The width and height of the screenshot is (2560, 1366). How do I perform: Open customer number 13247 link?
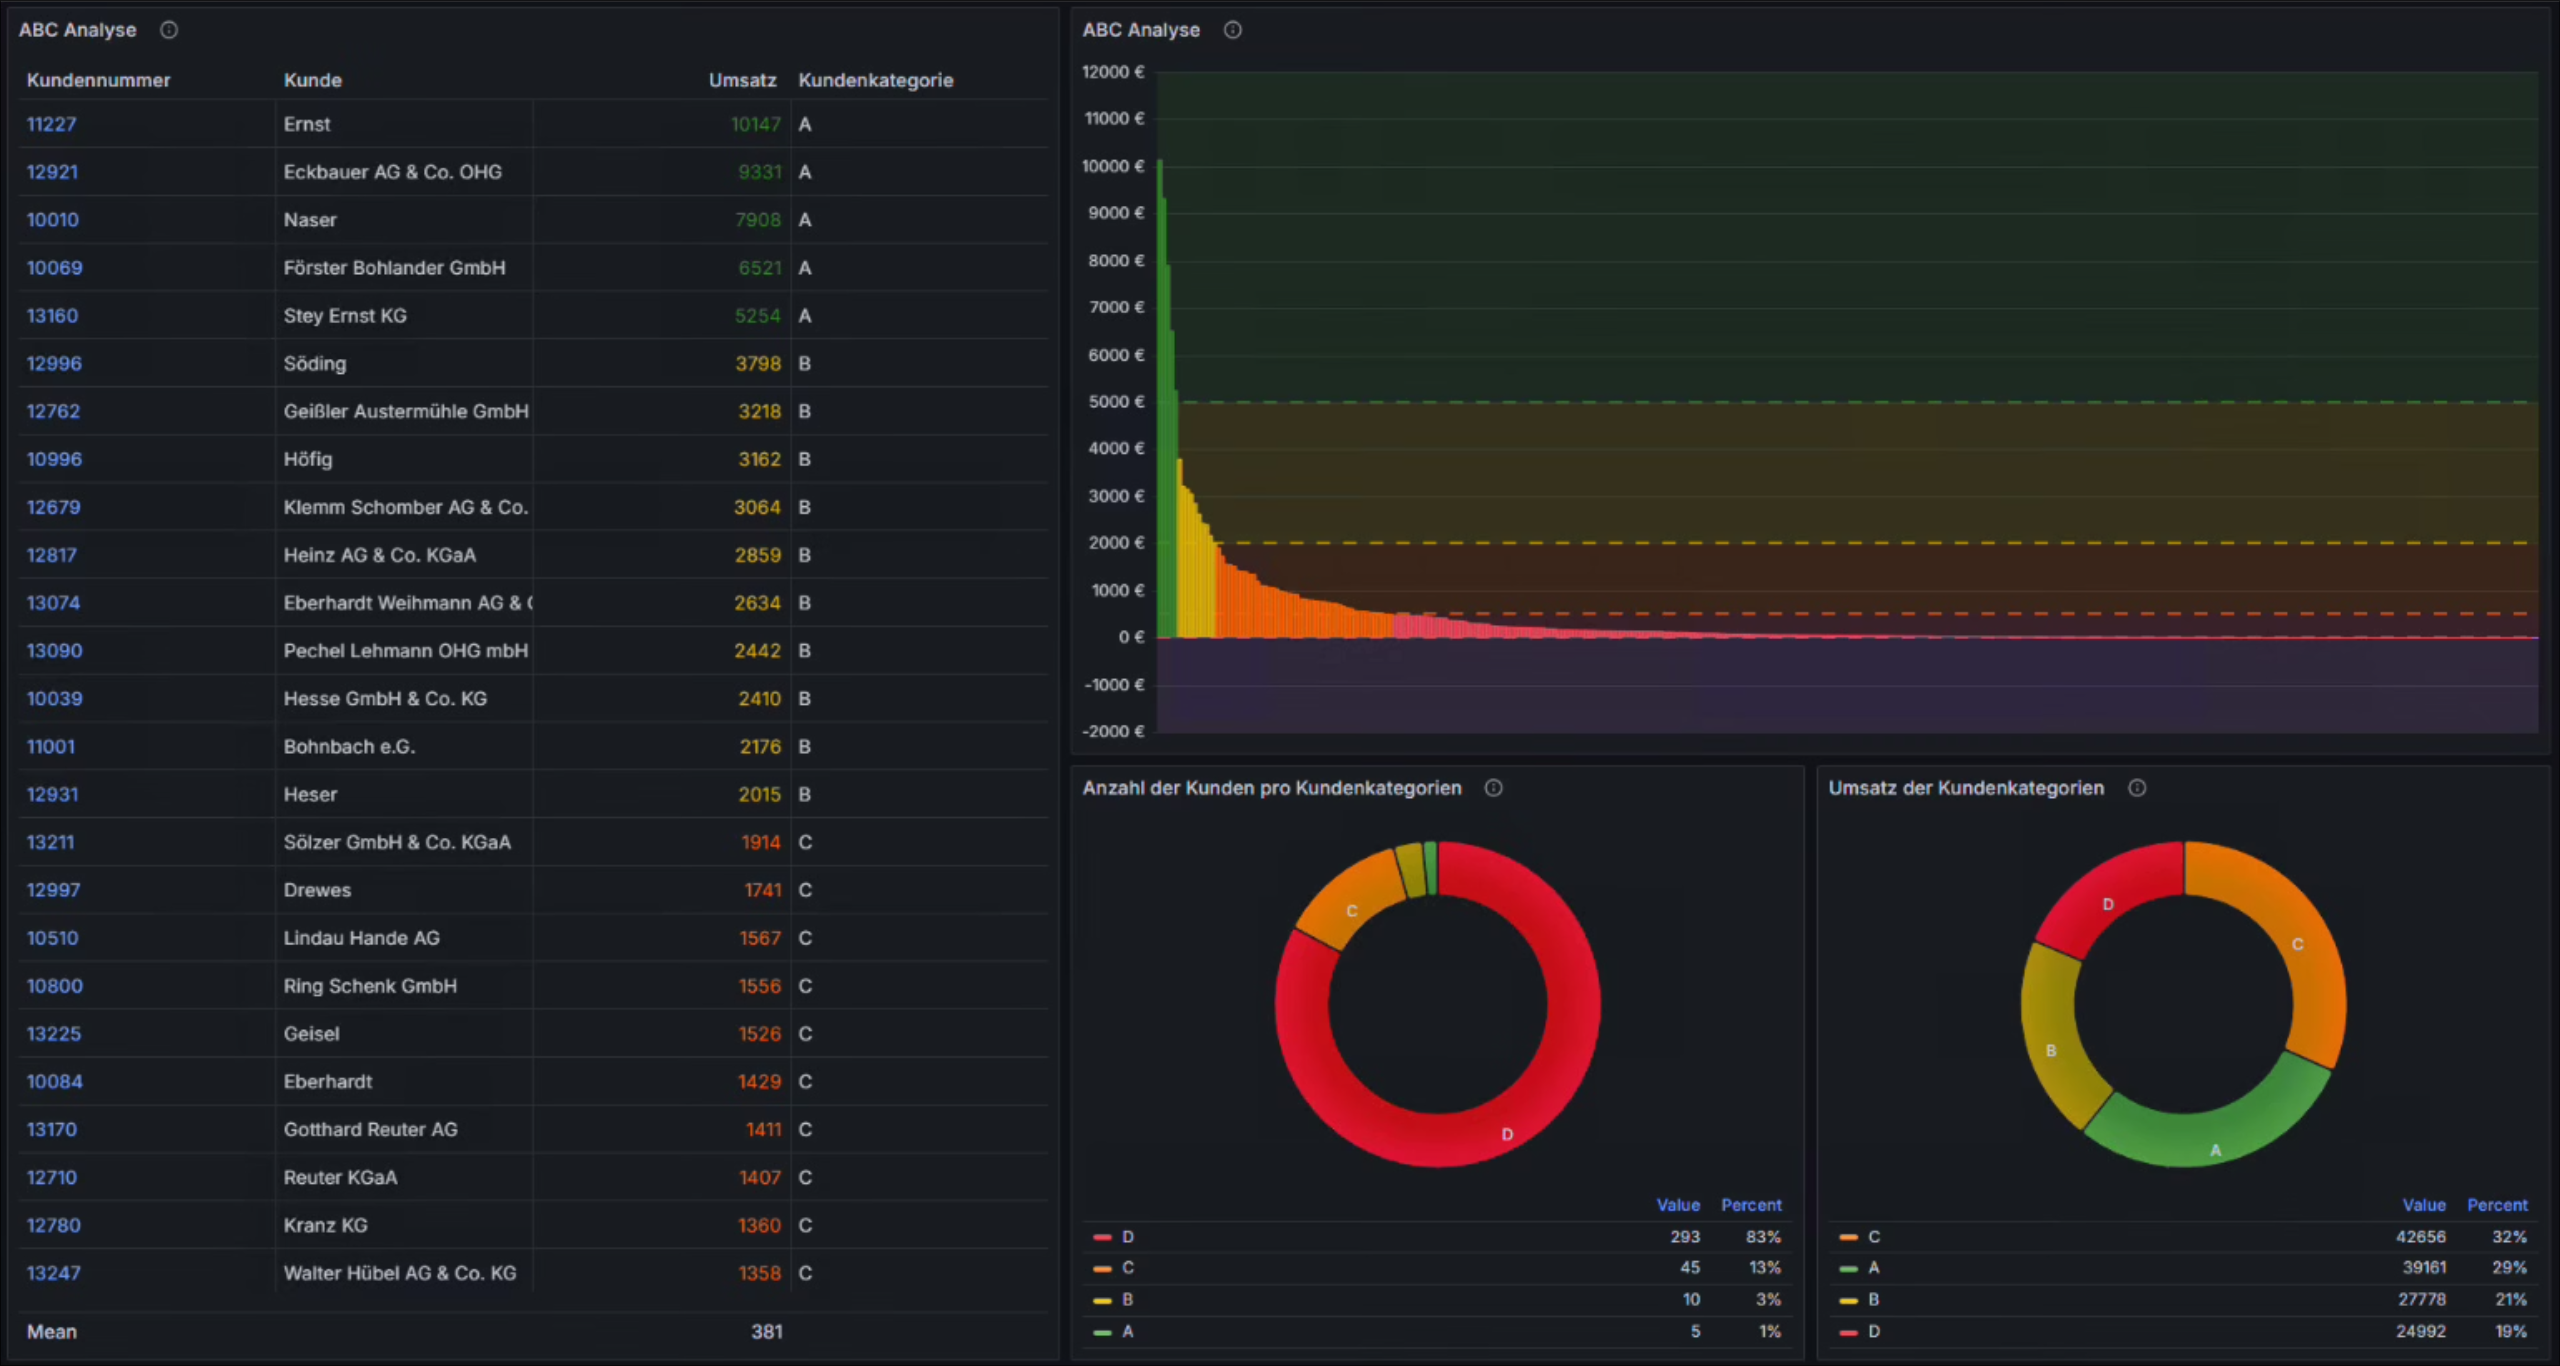(x=53, y=1273)
